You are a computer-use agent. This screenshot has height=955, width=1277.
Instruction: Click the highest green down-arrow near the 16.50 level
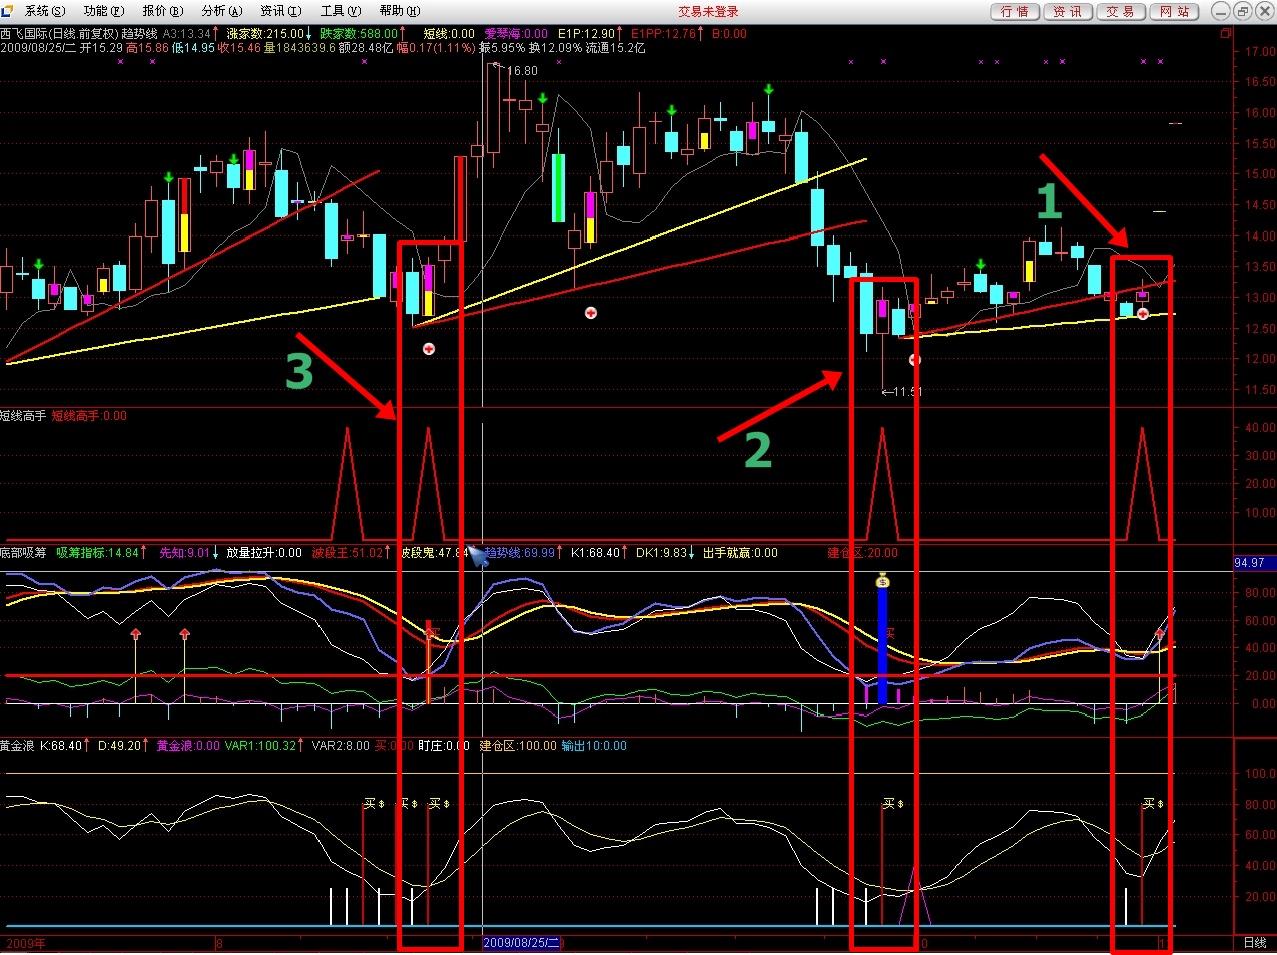(x=768, y=90)
